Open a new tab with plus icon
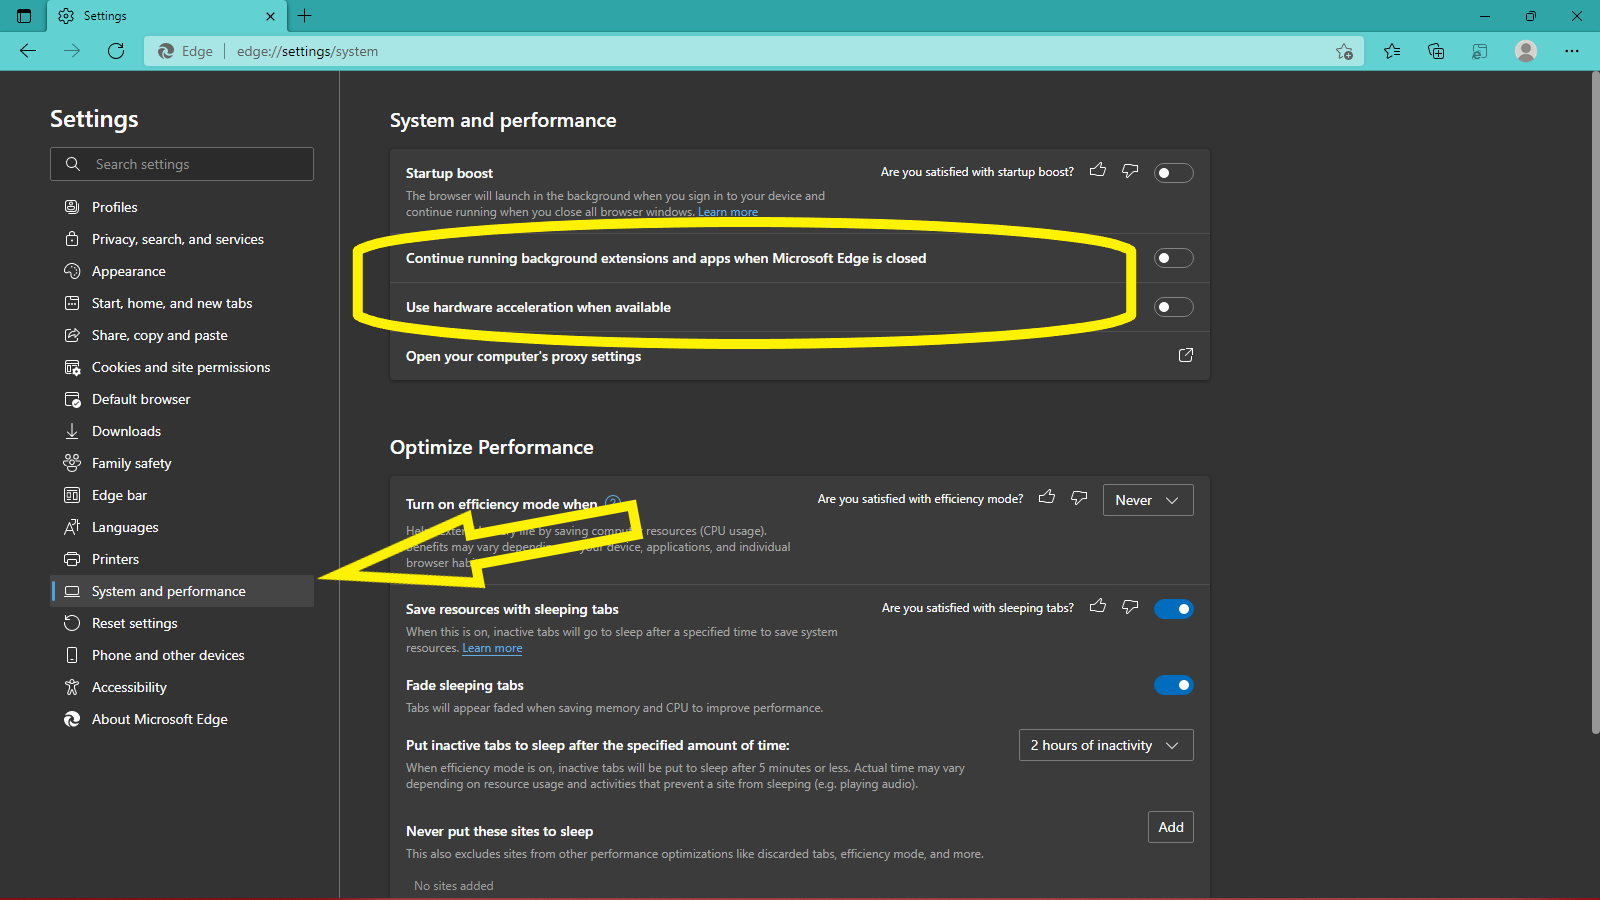The image size is (1600, 900). (305, 16)
